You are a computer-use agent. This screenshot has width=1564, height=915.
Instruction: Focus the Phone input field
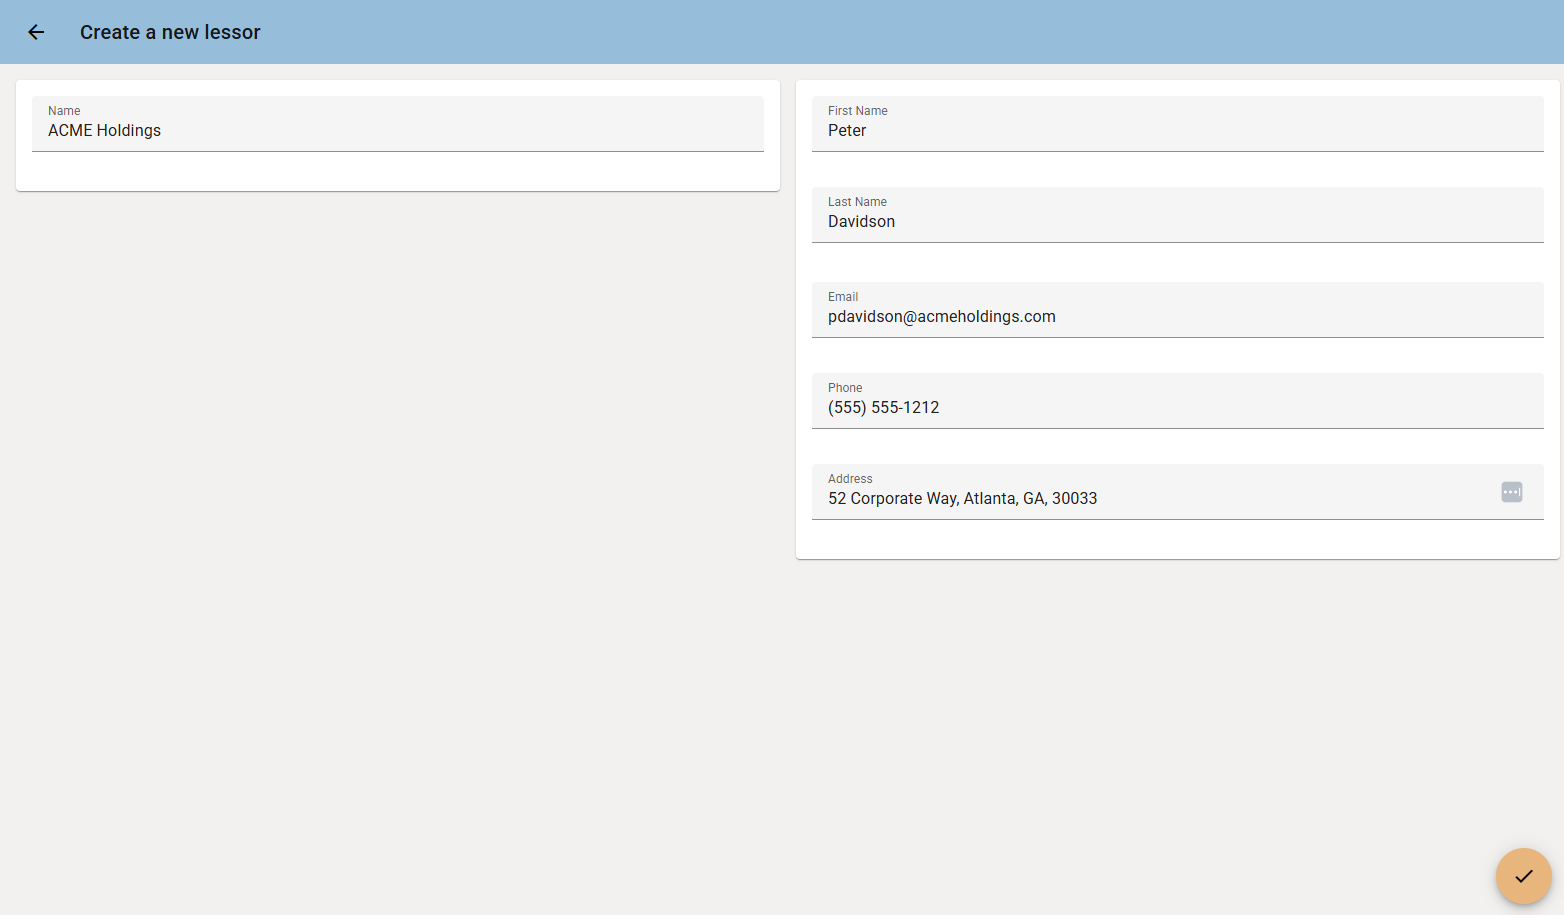pyautogui.click(x=1178, y=401)
